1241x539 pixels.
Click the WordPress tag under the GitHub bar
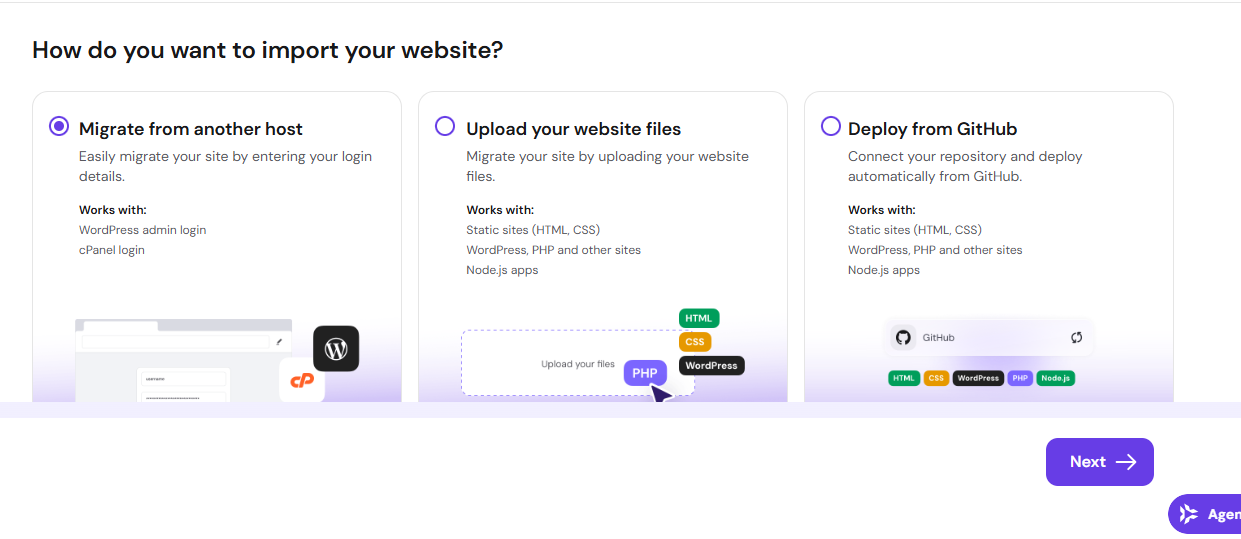[x=978, y=378]
